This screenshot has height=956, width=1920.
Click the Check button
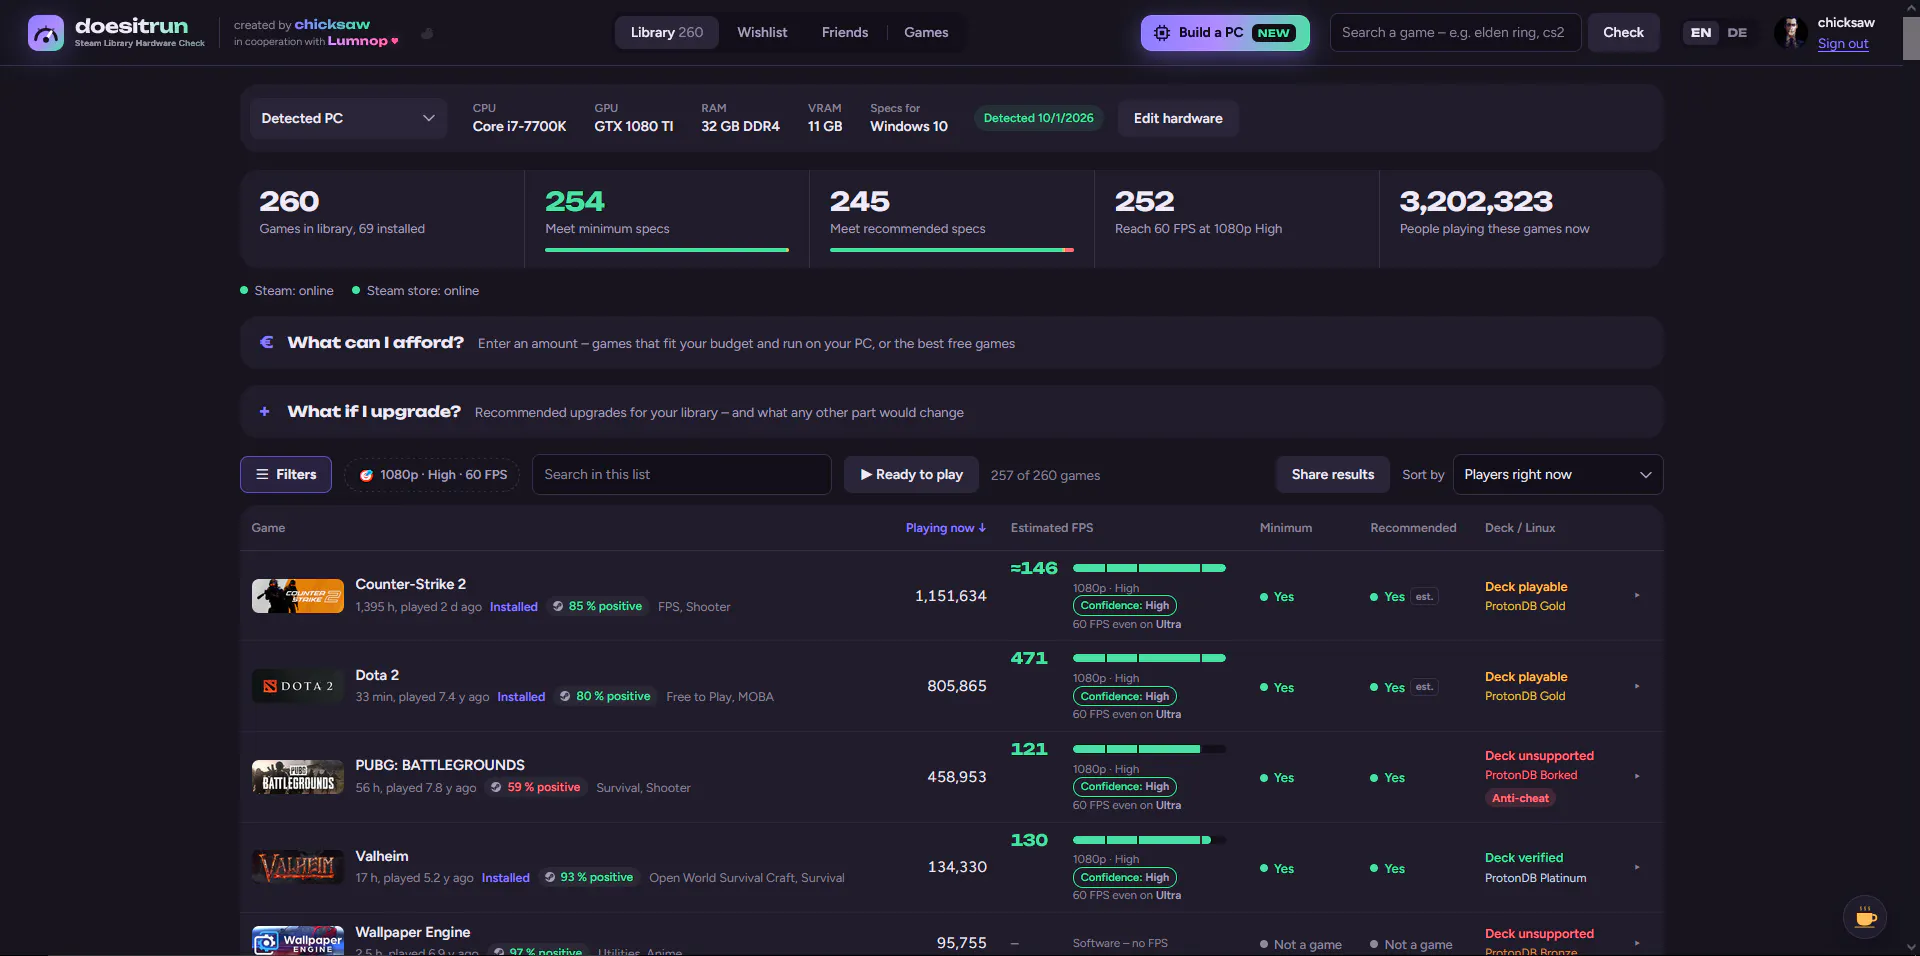click(1623, 33)
